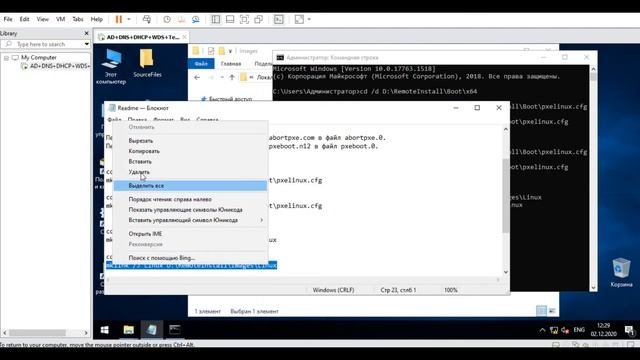Open the recent locations dropdown in File Explorer
Viewport: 640px width, 360px height.
pyautogui.click(x=222, y=77)
